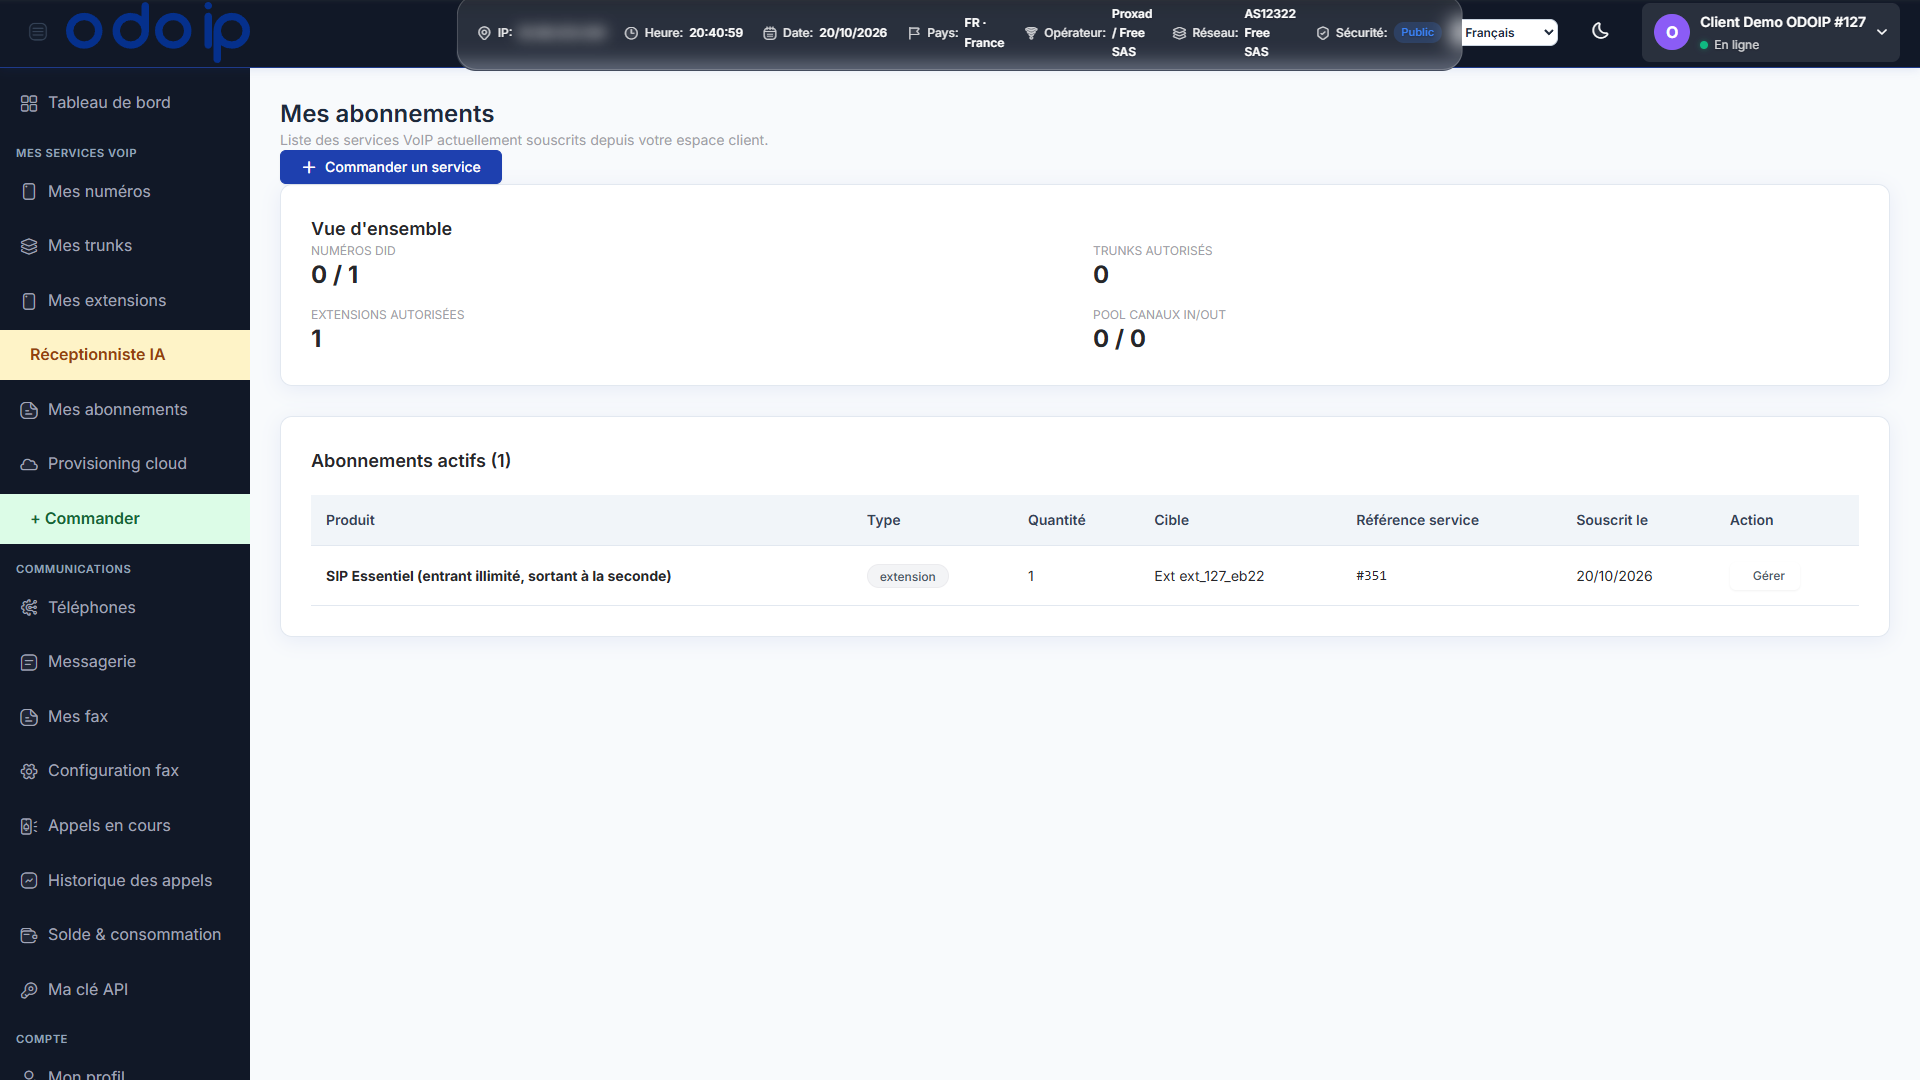The height and width of the screenshot is (1080, 1920).
Task: Go to Mes abonnements sidebar entry
Action: [125, 410]
